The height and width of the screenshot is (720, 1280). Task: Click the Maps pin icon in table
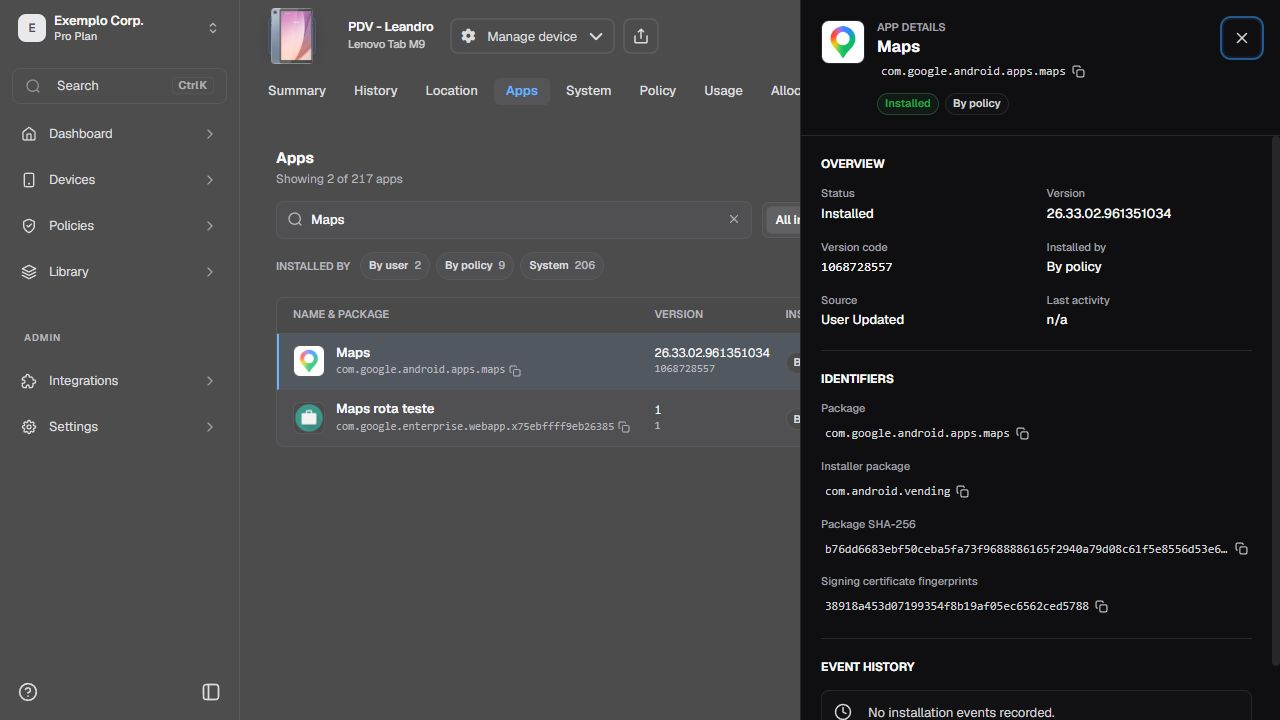pos(309,361)
